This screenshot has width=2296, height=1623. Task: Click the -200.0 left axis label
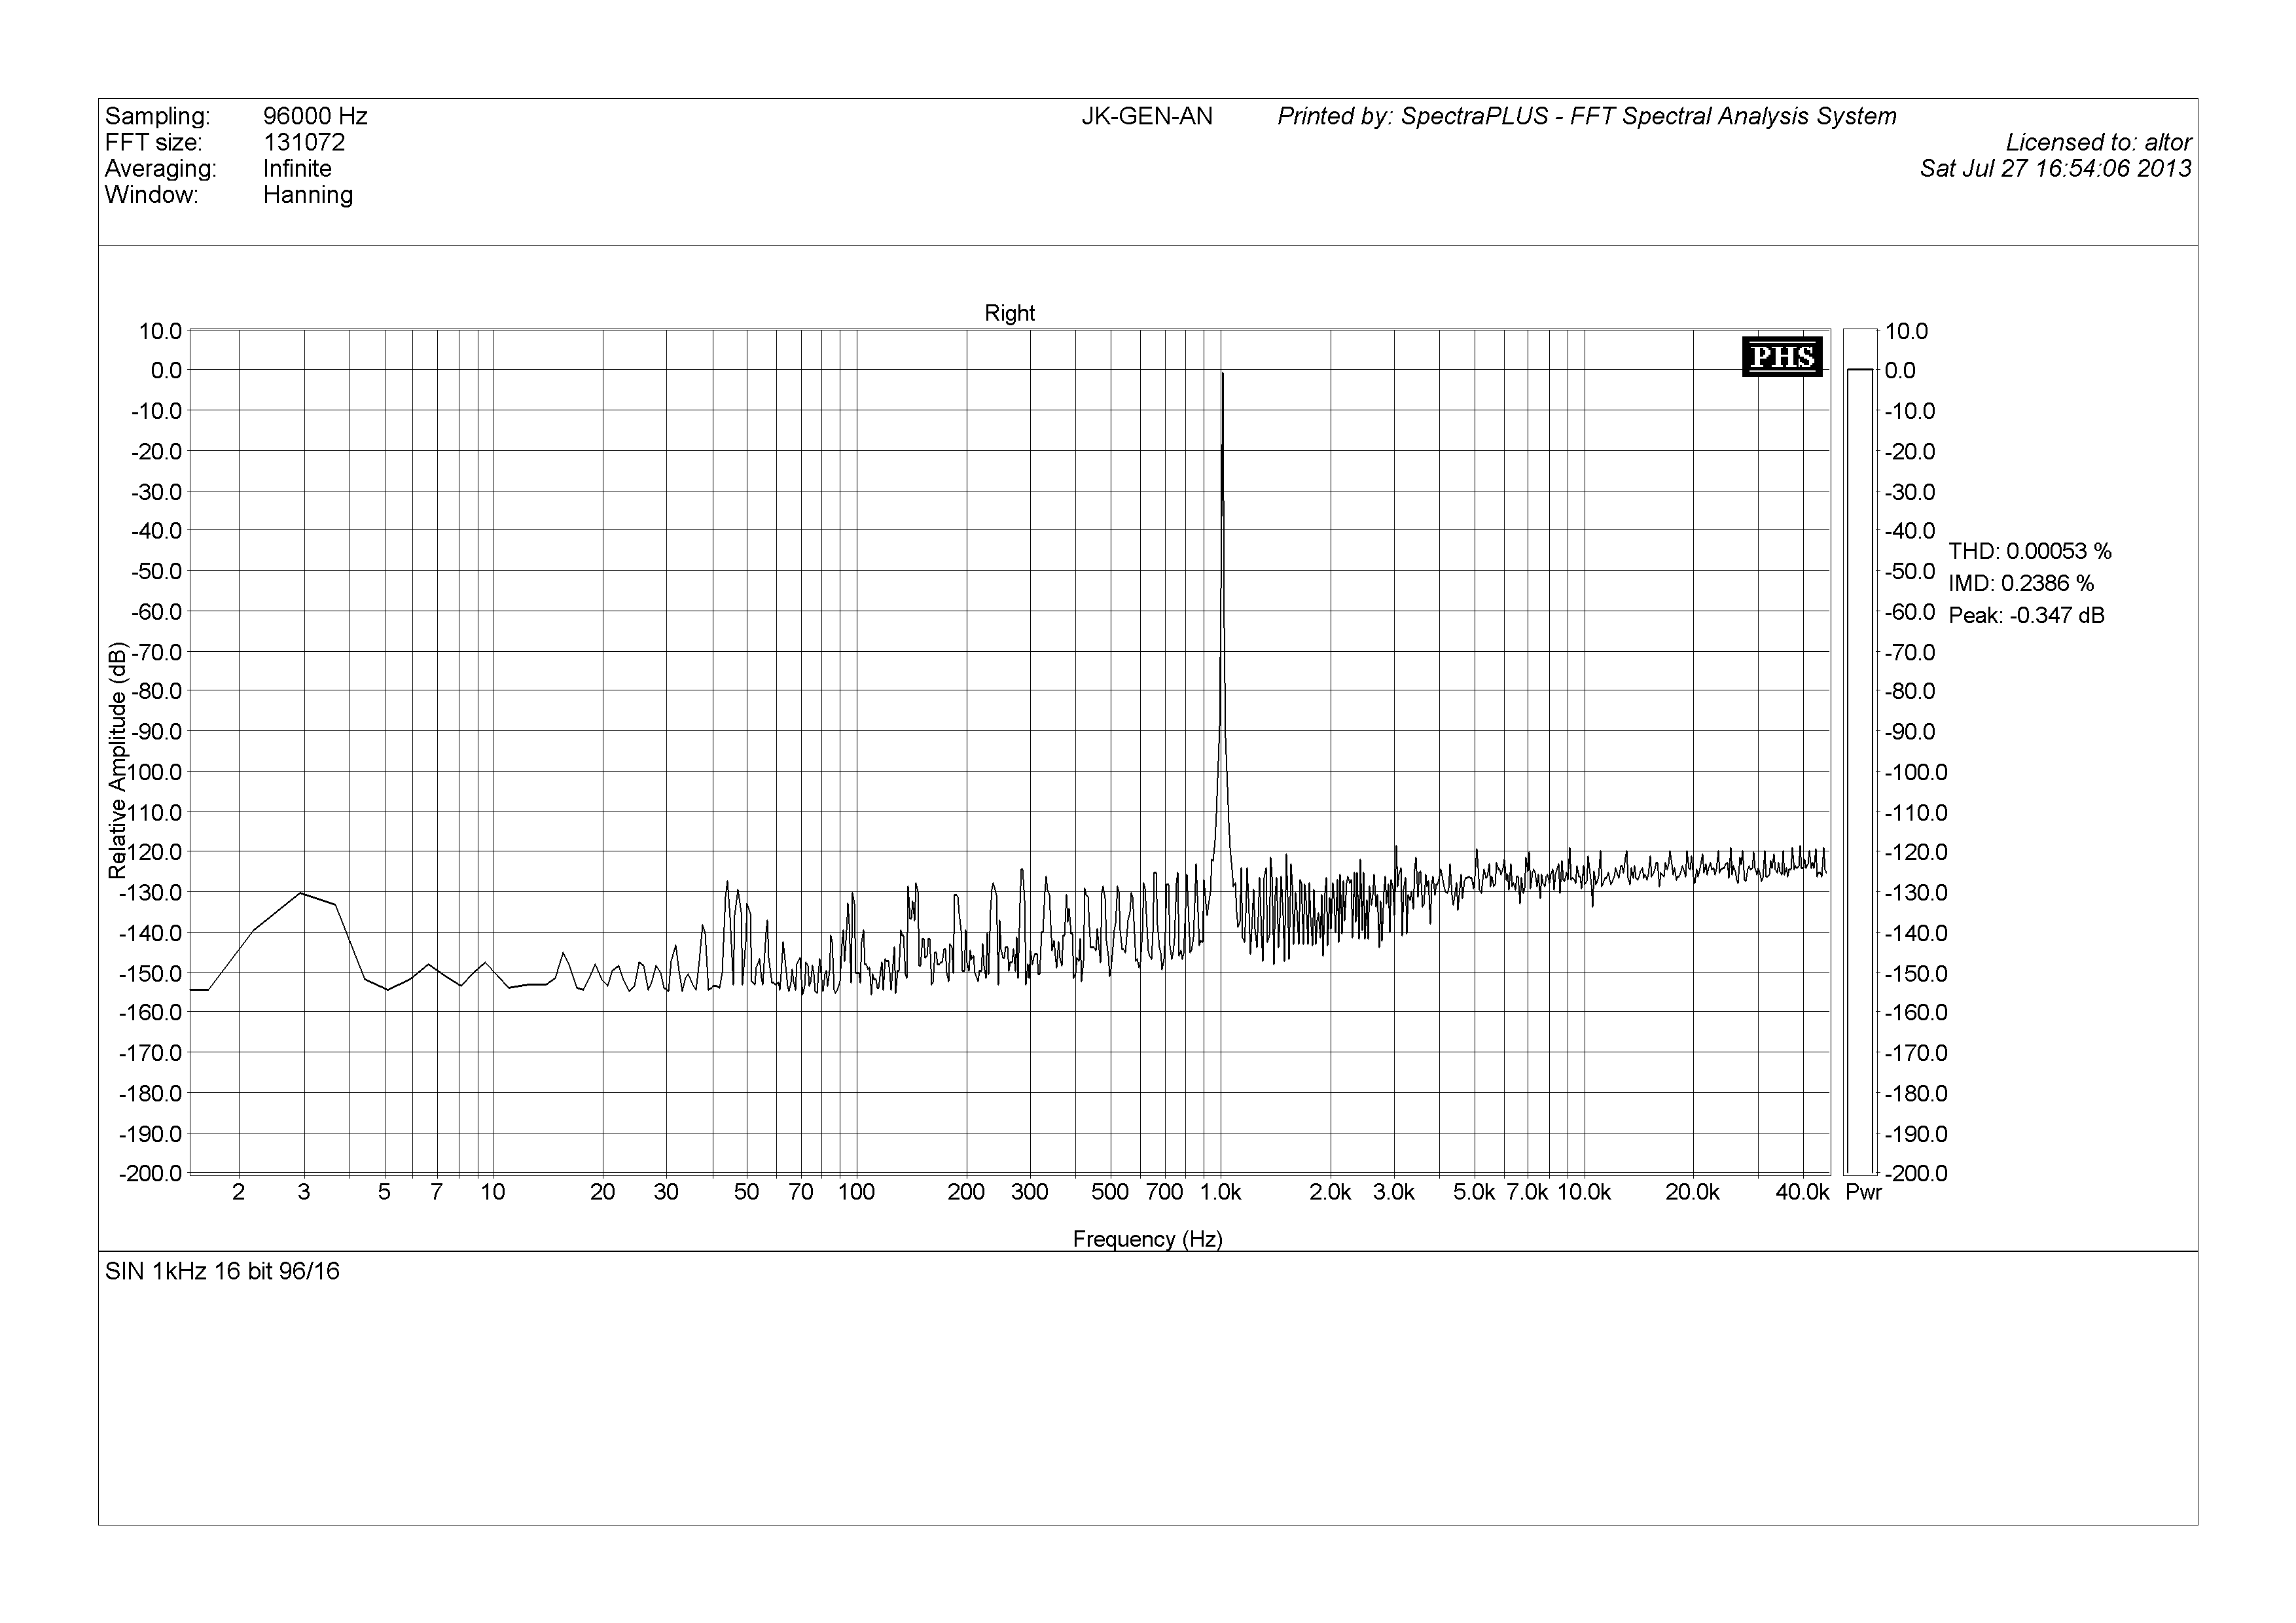[x=150, y=1173]
